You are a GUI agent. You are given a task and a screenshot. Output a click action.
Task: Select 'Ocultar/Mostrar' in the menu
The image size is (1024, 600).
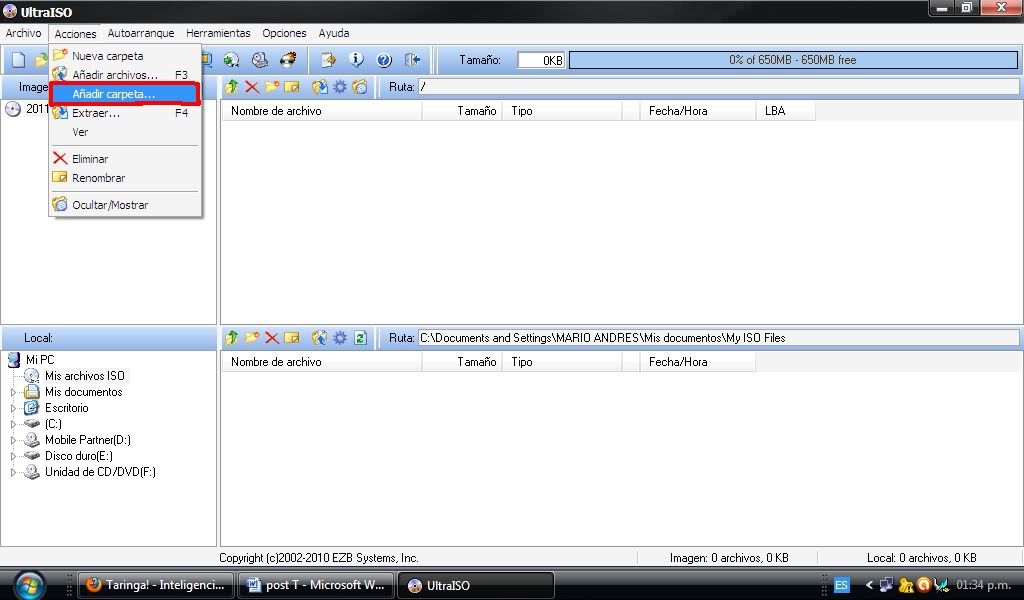click(x=125, y=205)
